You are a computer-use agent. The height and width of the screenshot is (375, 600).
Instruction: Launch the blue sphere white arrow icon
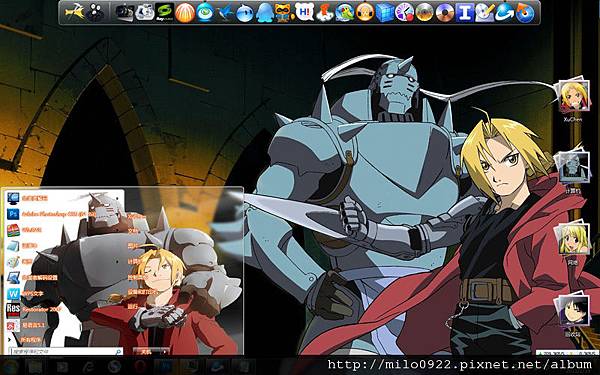coord(505,13)
